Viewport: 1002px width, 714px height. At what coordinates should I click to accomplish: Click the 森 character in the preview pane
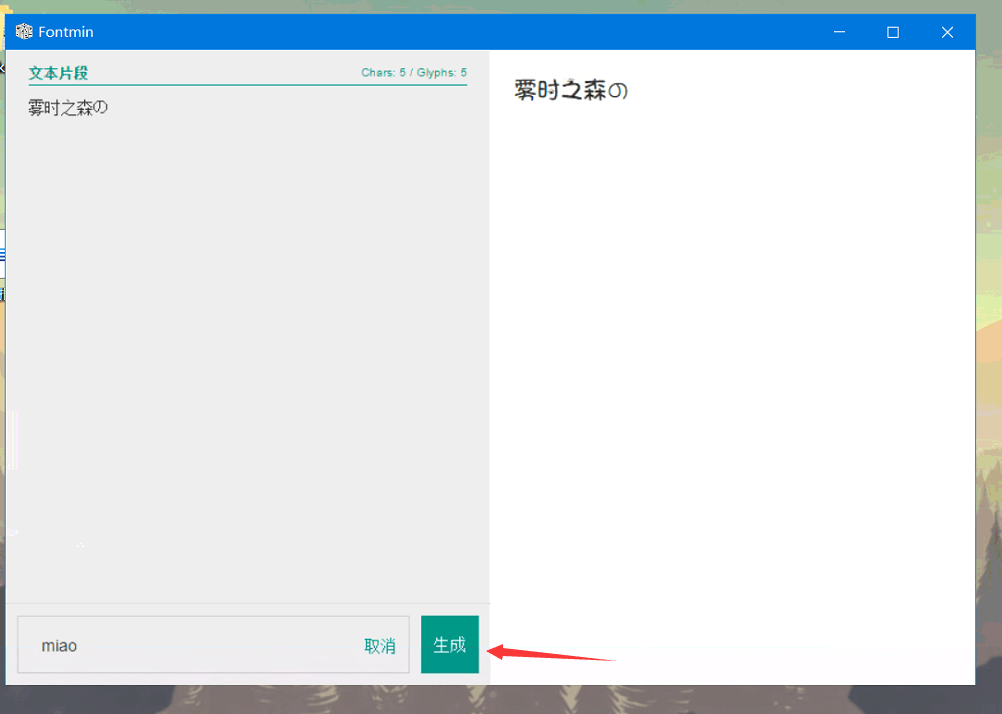tap(595, 91)
